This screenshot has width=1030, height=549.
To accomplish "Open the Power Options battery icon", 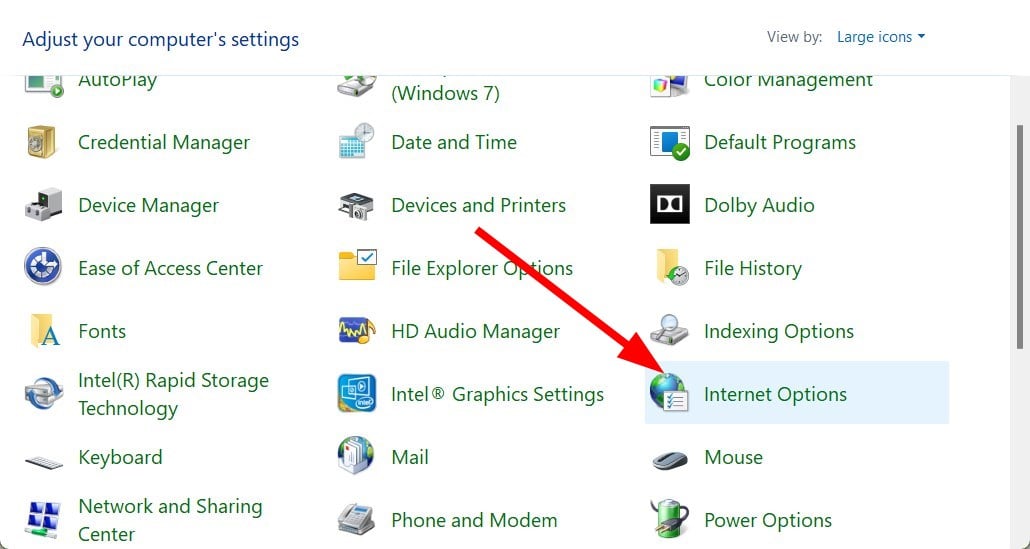I will click(669, 519).
